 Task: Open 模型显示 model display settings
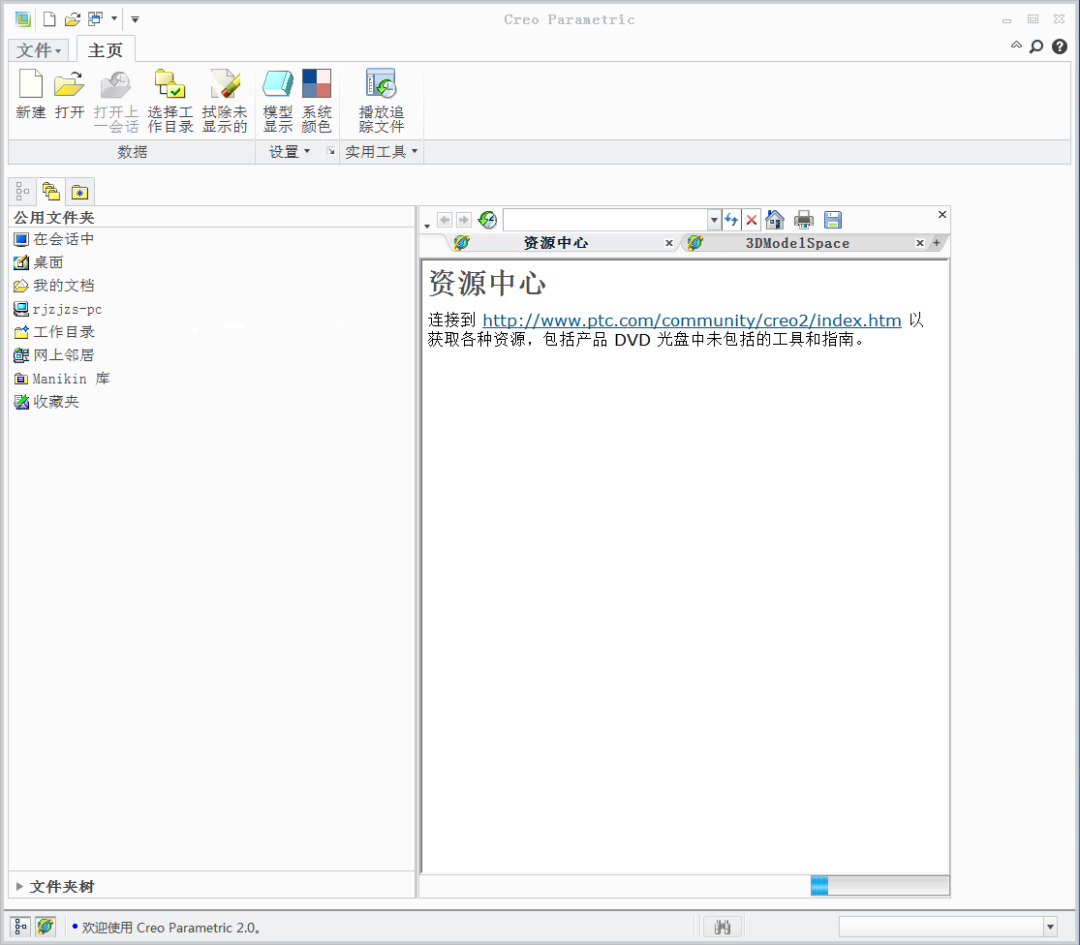(278, 101)
